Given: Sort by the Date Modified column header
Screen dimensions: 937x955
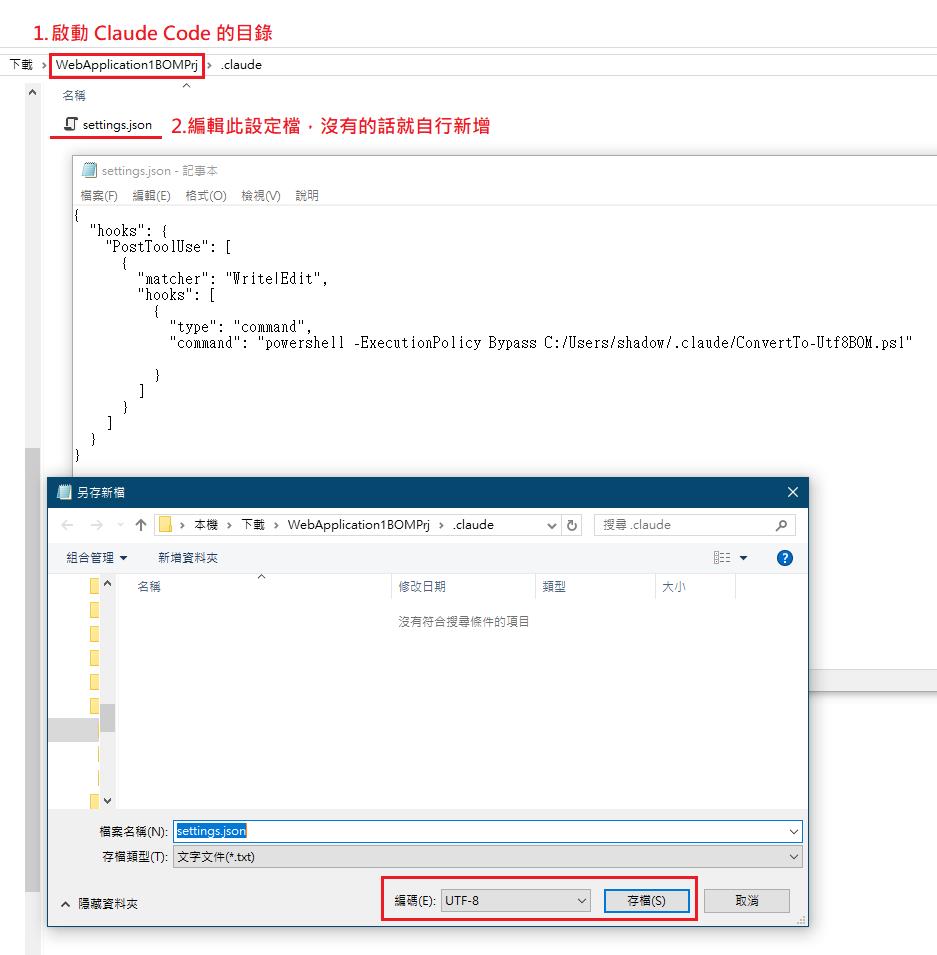Looking at the screenshot, I should click(x=422, y=587).
